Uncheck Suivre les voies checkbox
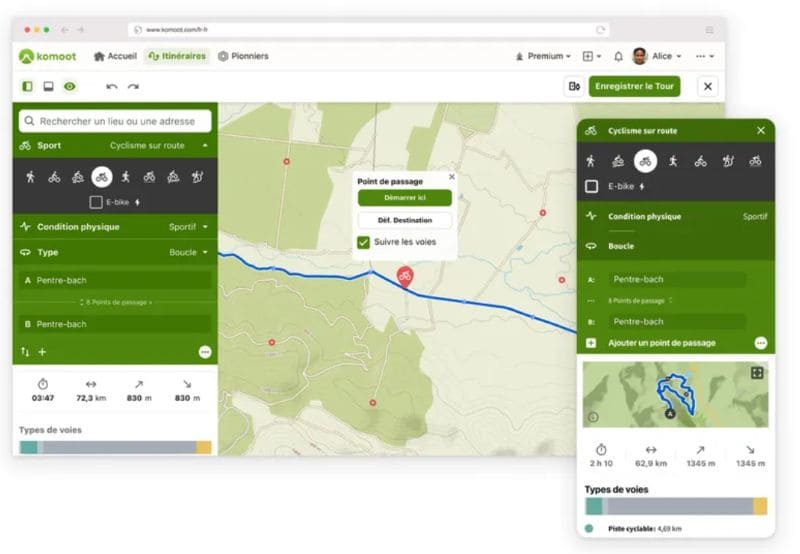 (363, 242)
